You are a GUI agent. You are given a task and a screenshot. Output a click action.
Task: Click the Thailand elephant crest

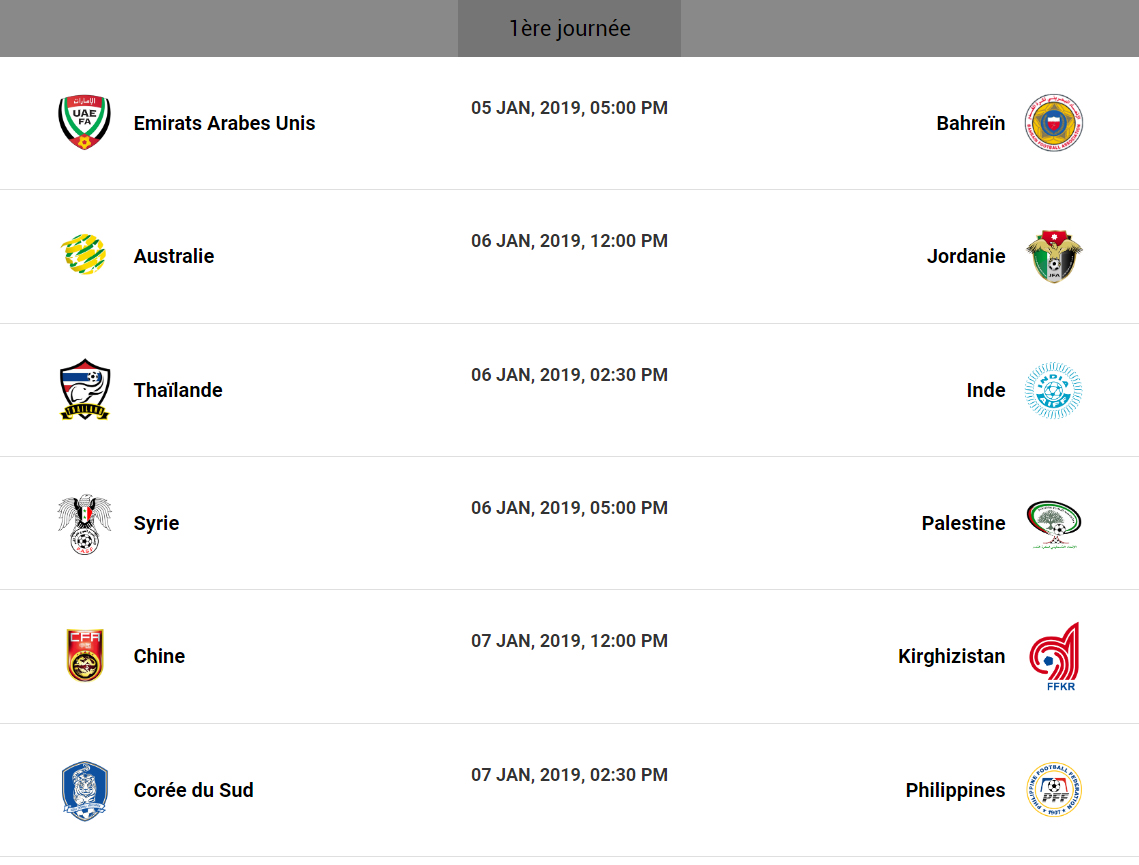(x=85, y=390)
